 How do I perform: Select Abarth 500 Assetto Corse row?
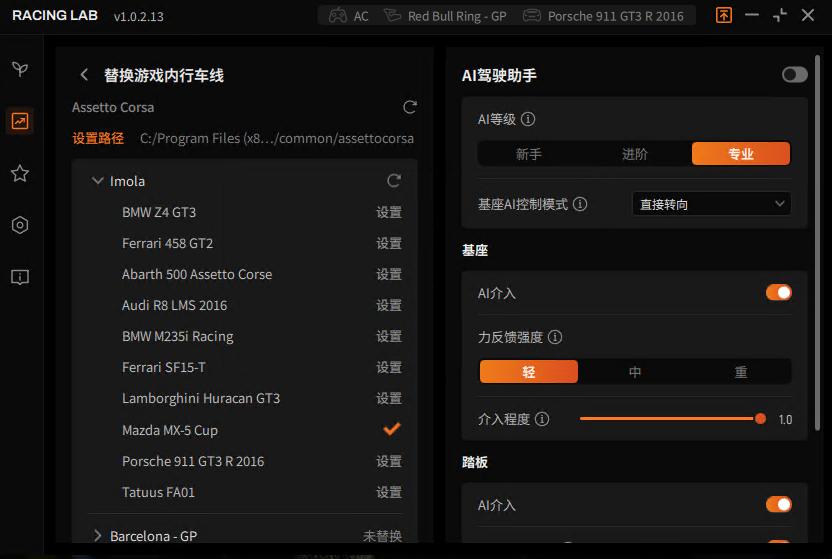coord(245,274)
